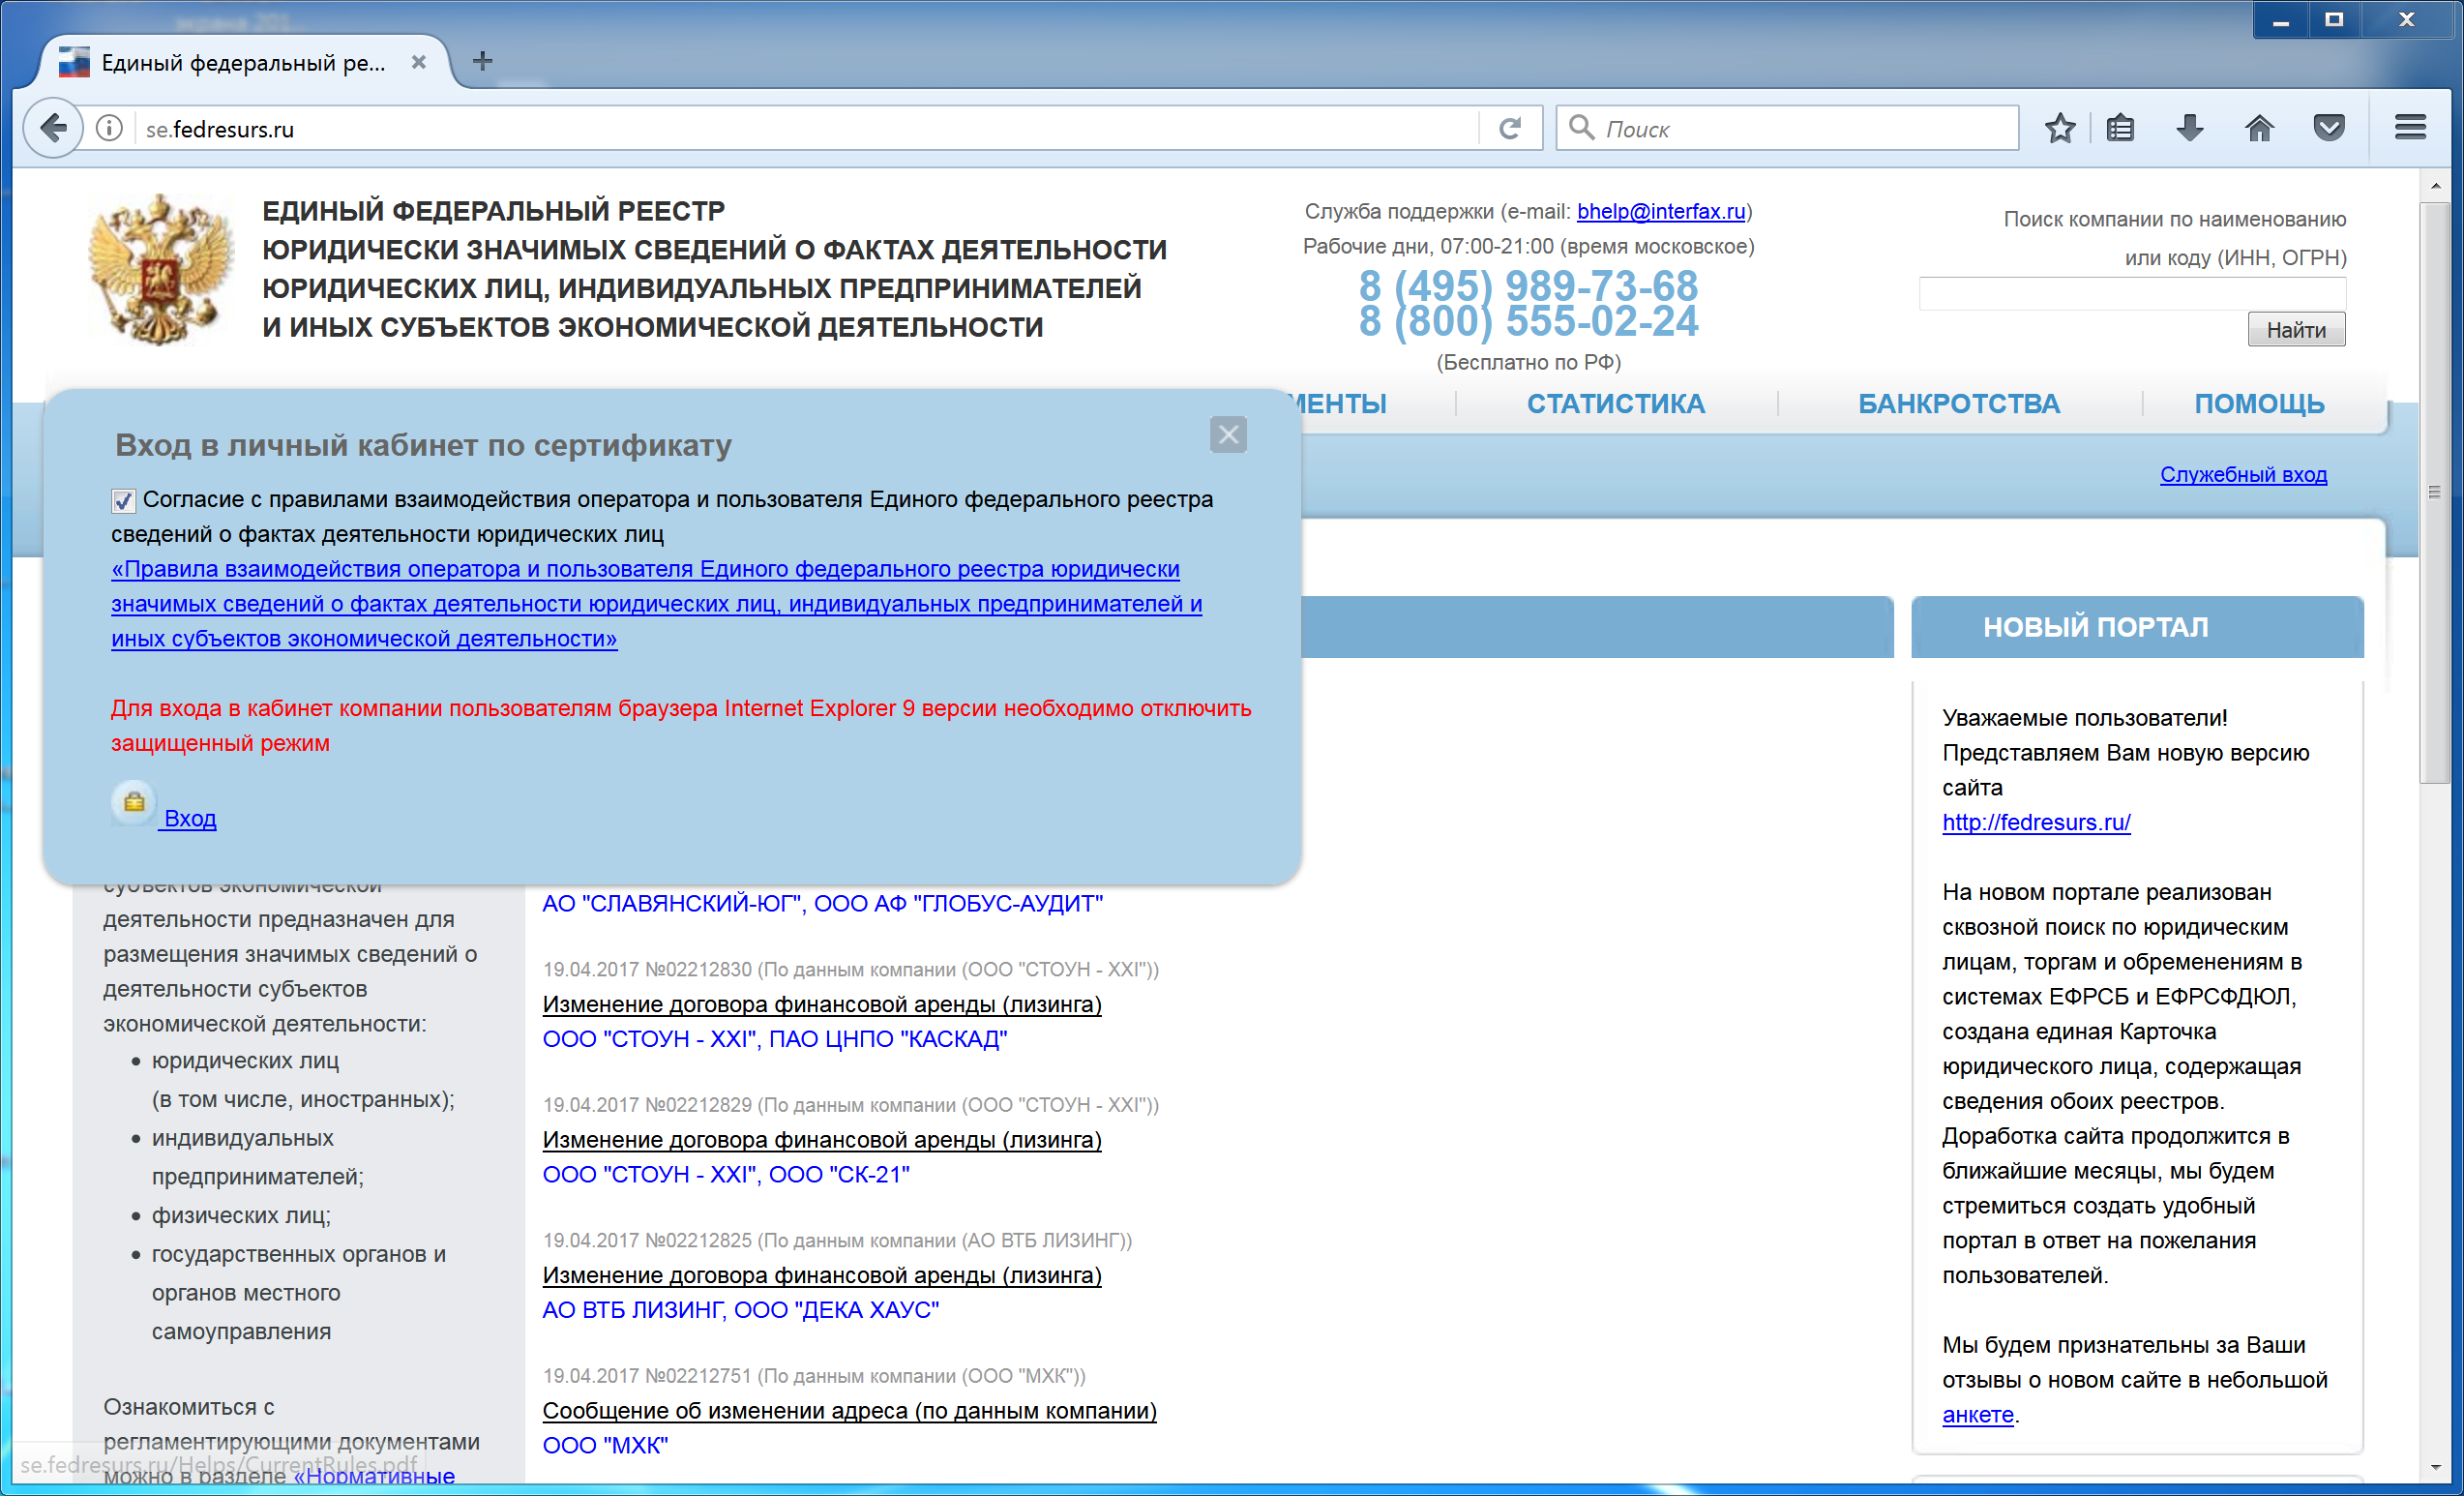Open the БАНКРОТСТВА menu item
Image resolution: width=2464 pixels, height=1496 pixels.
[1959, 404]
